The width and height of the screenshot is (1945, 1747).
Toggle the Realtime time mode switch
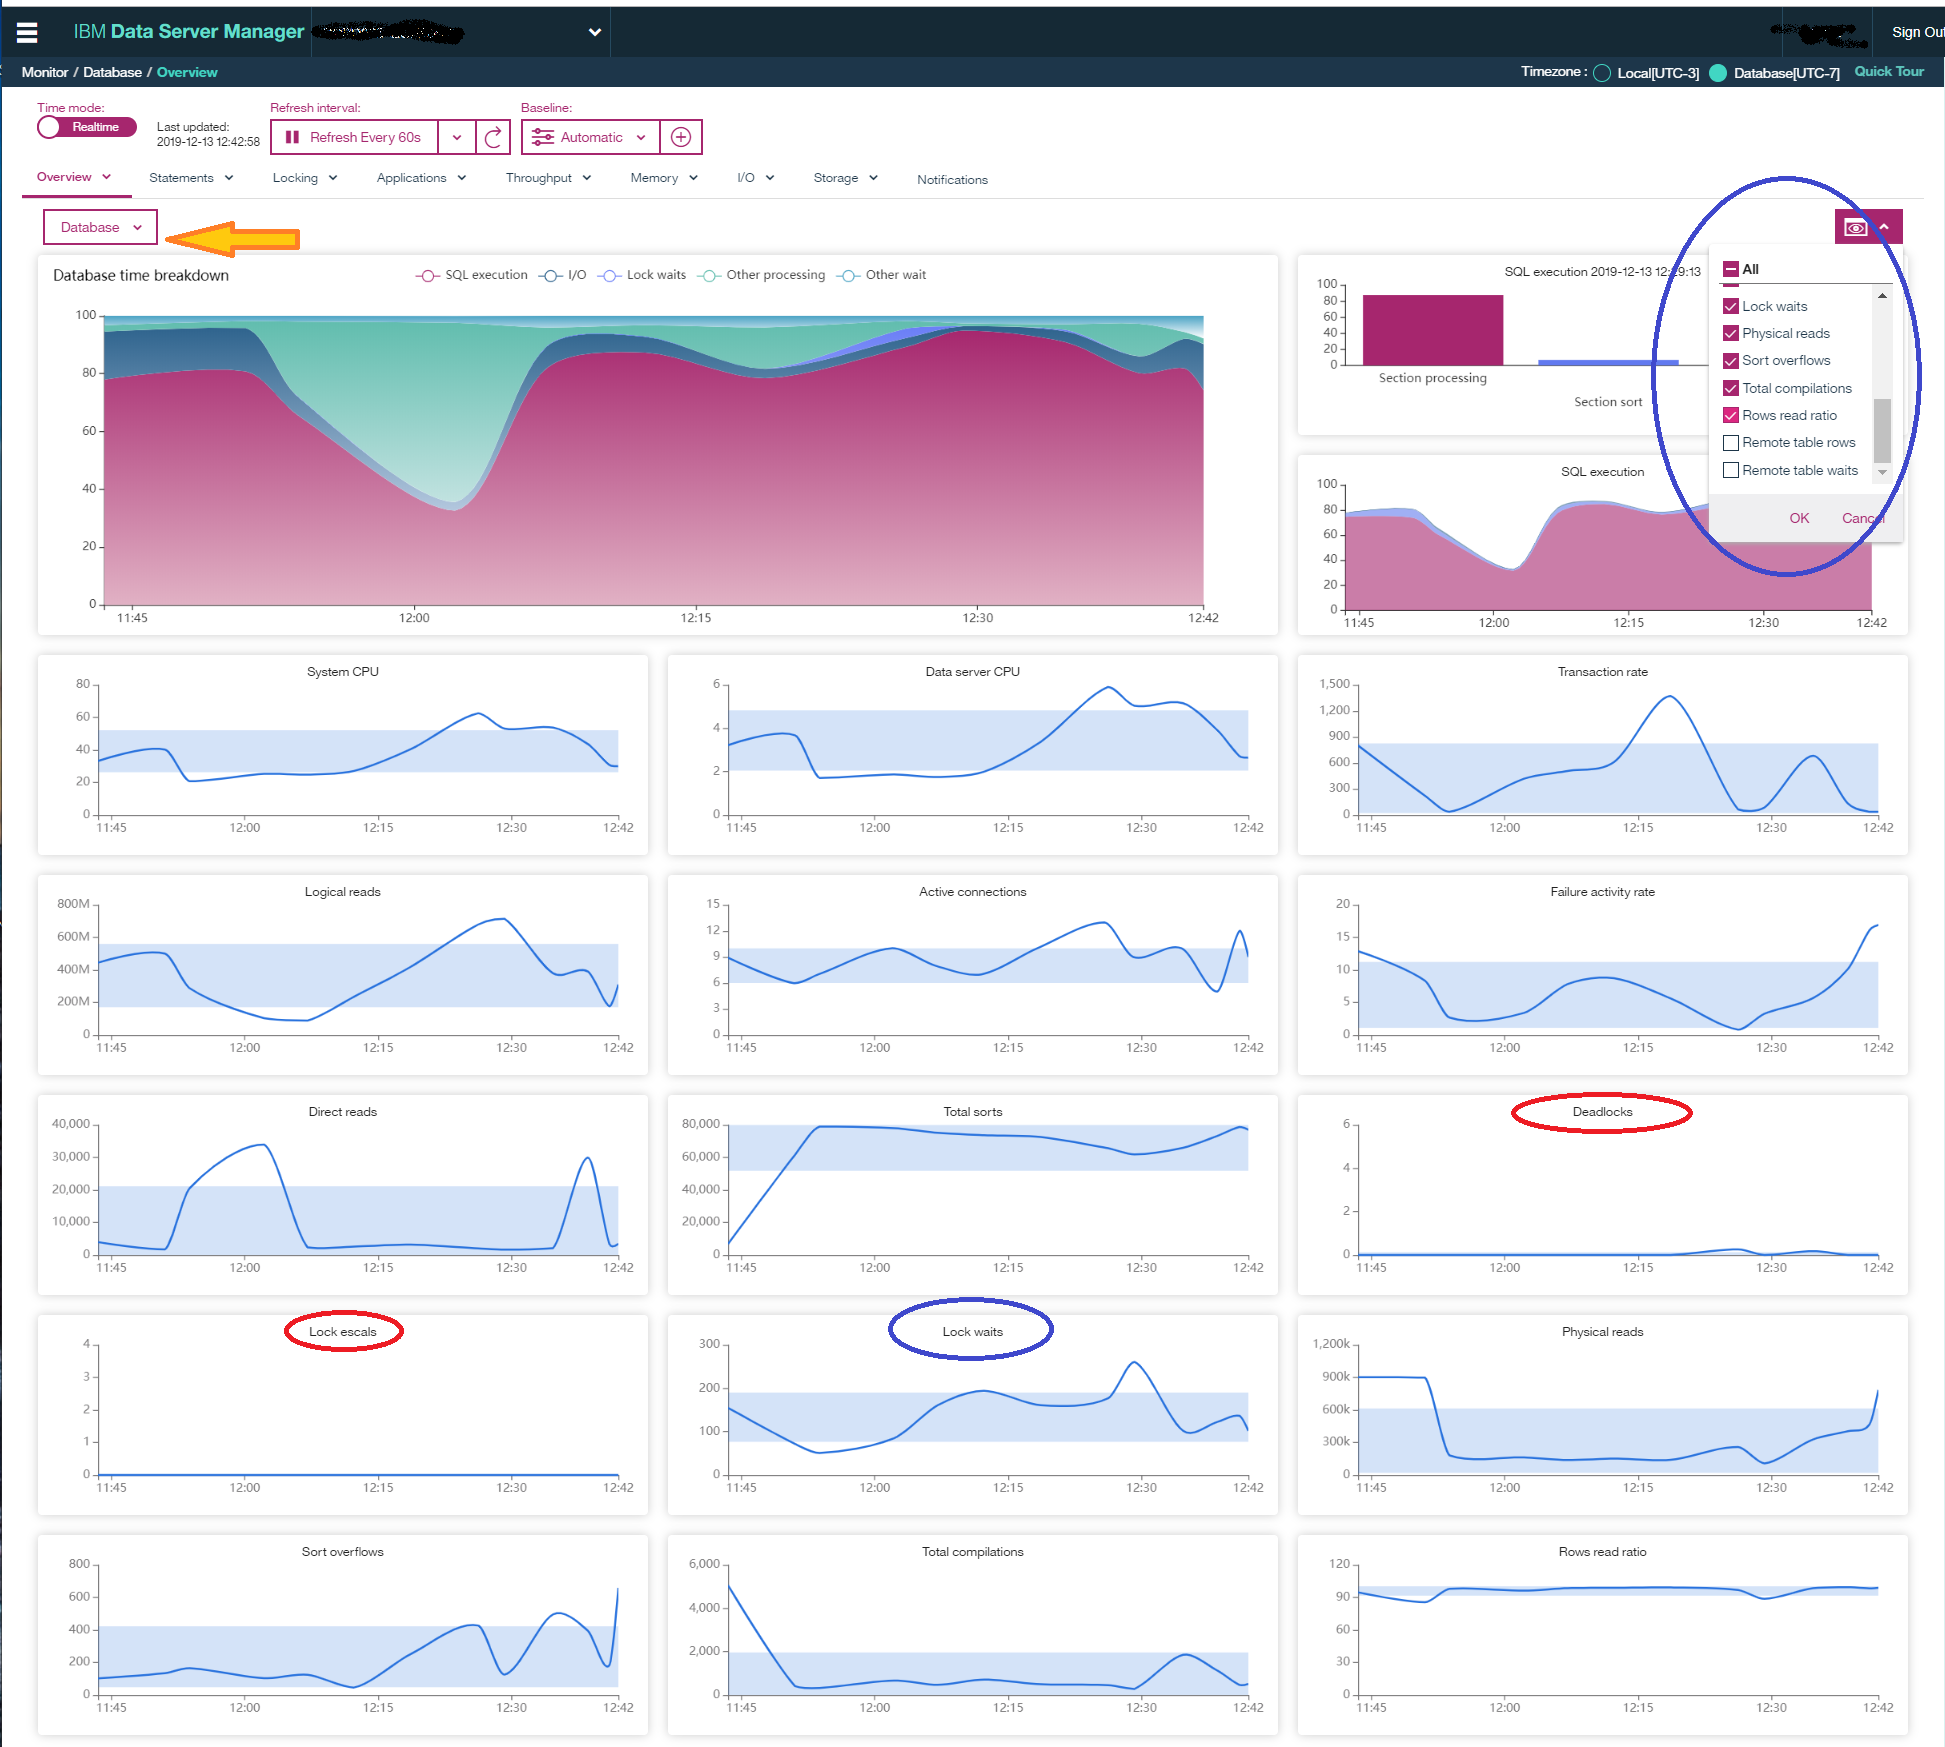point(86,127)
